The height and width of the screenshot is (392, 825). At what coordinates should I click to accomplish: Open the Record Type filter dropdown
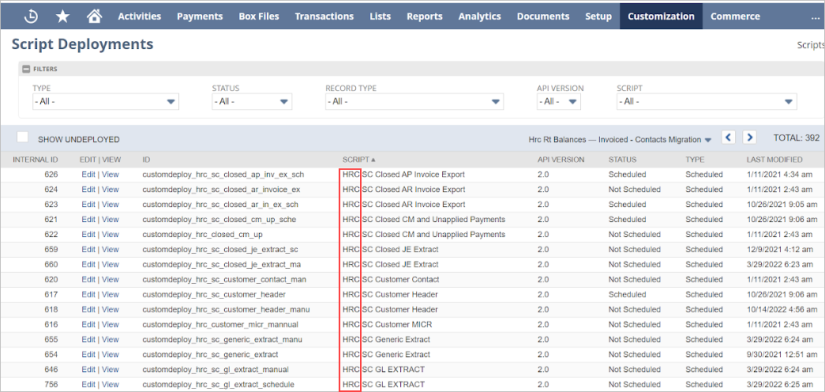tap(414, 102)
